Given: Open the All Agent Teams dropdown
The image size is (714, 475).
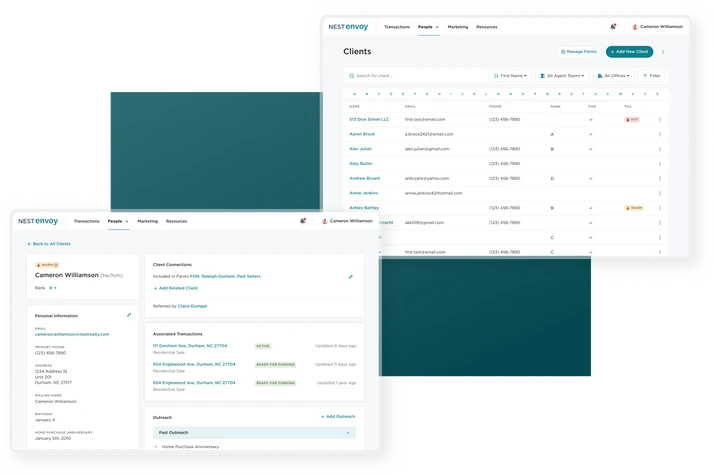Looking at the screenshot, I should point(562,76).
